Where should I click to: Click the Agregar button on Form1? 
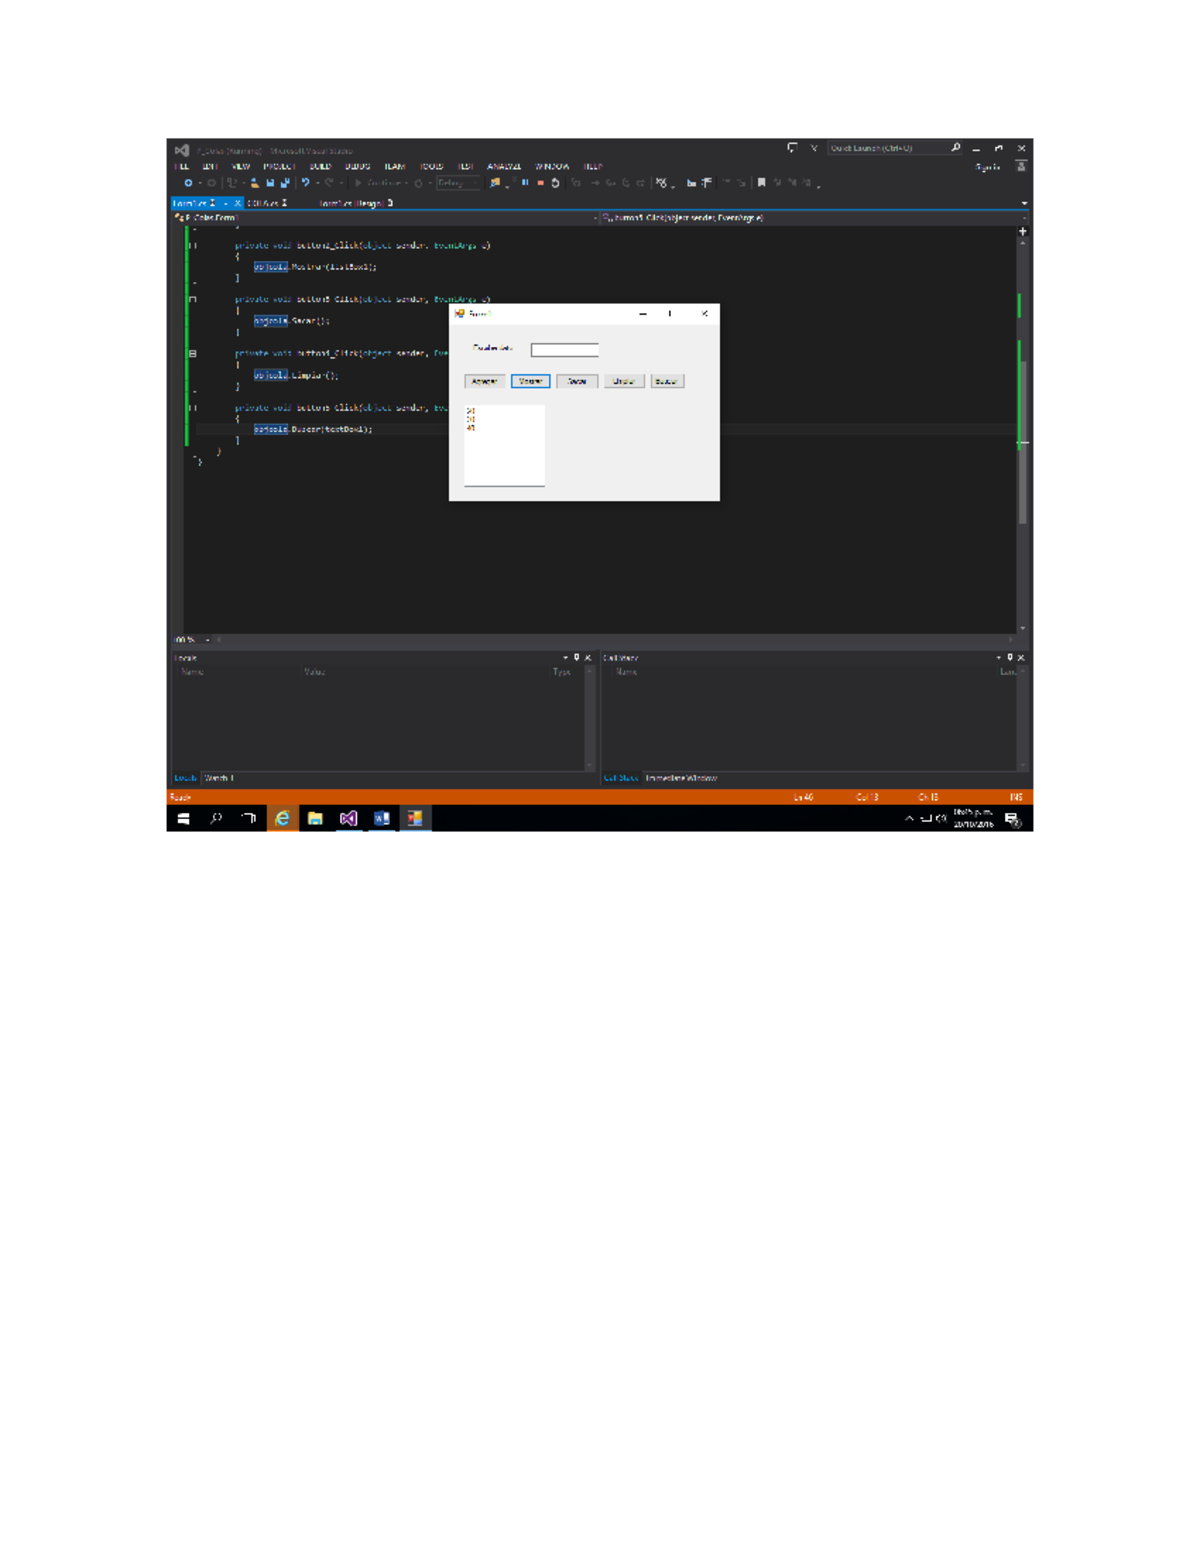484,381
